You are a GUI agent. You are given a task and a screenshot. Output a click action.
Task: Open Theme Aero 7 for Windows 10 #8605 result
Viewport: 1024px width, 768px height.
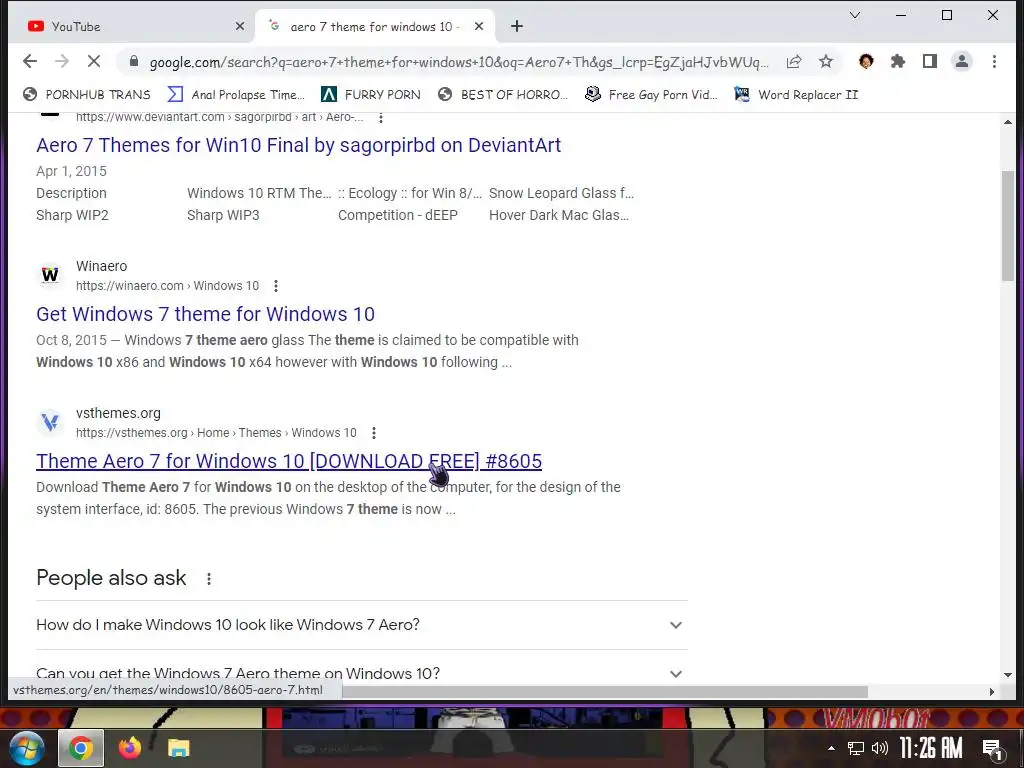(289, 461)
